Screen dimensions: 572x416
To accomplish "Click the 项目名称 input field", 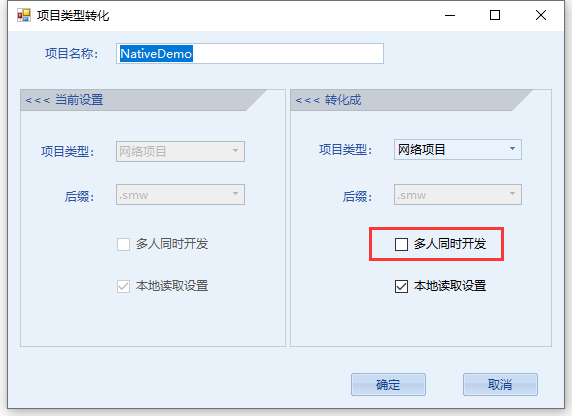I will coord(250,54).
